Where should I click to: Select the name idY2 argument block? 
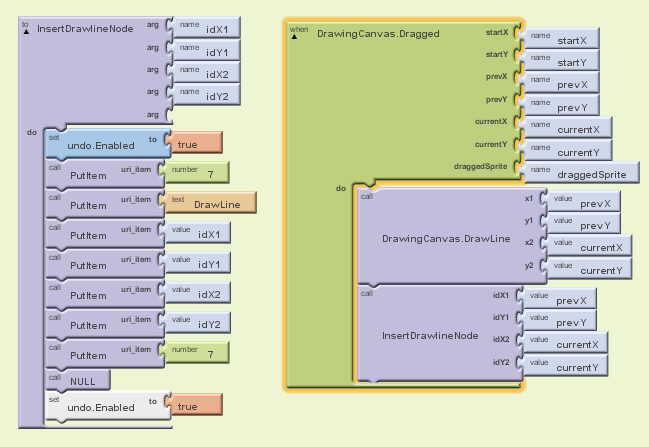[x=205, y=94]
